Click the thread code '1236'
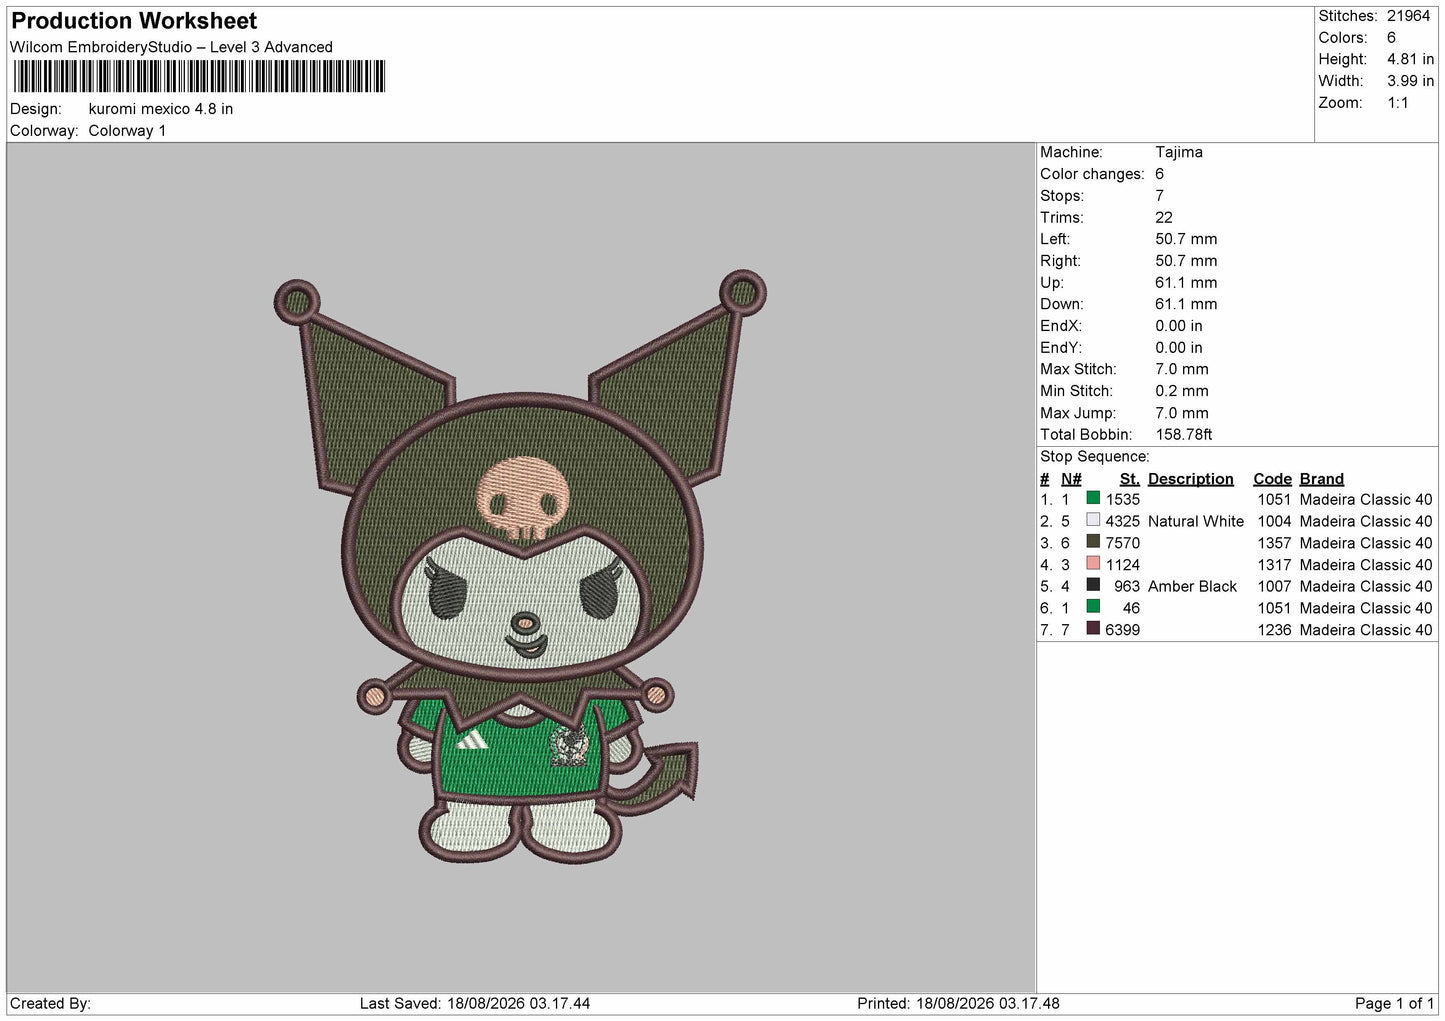This screenshot has width=1445, height=1021. pos(1274,631)
